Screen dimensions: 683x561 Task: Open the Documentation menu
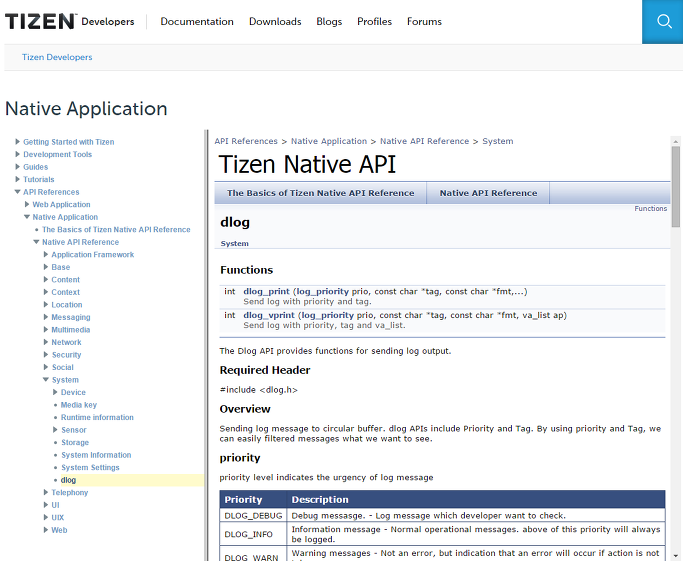pyautogui.click(x=197, y=21)
